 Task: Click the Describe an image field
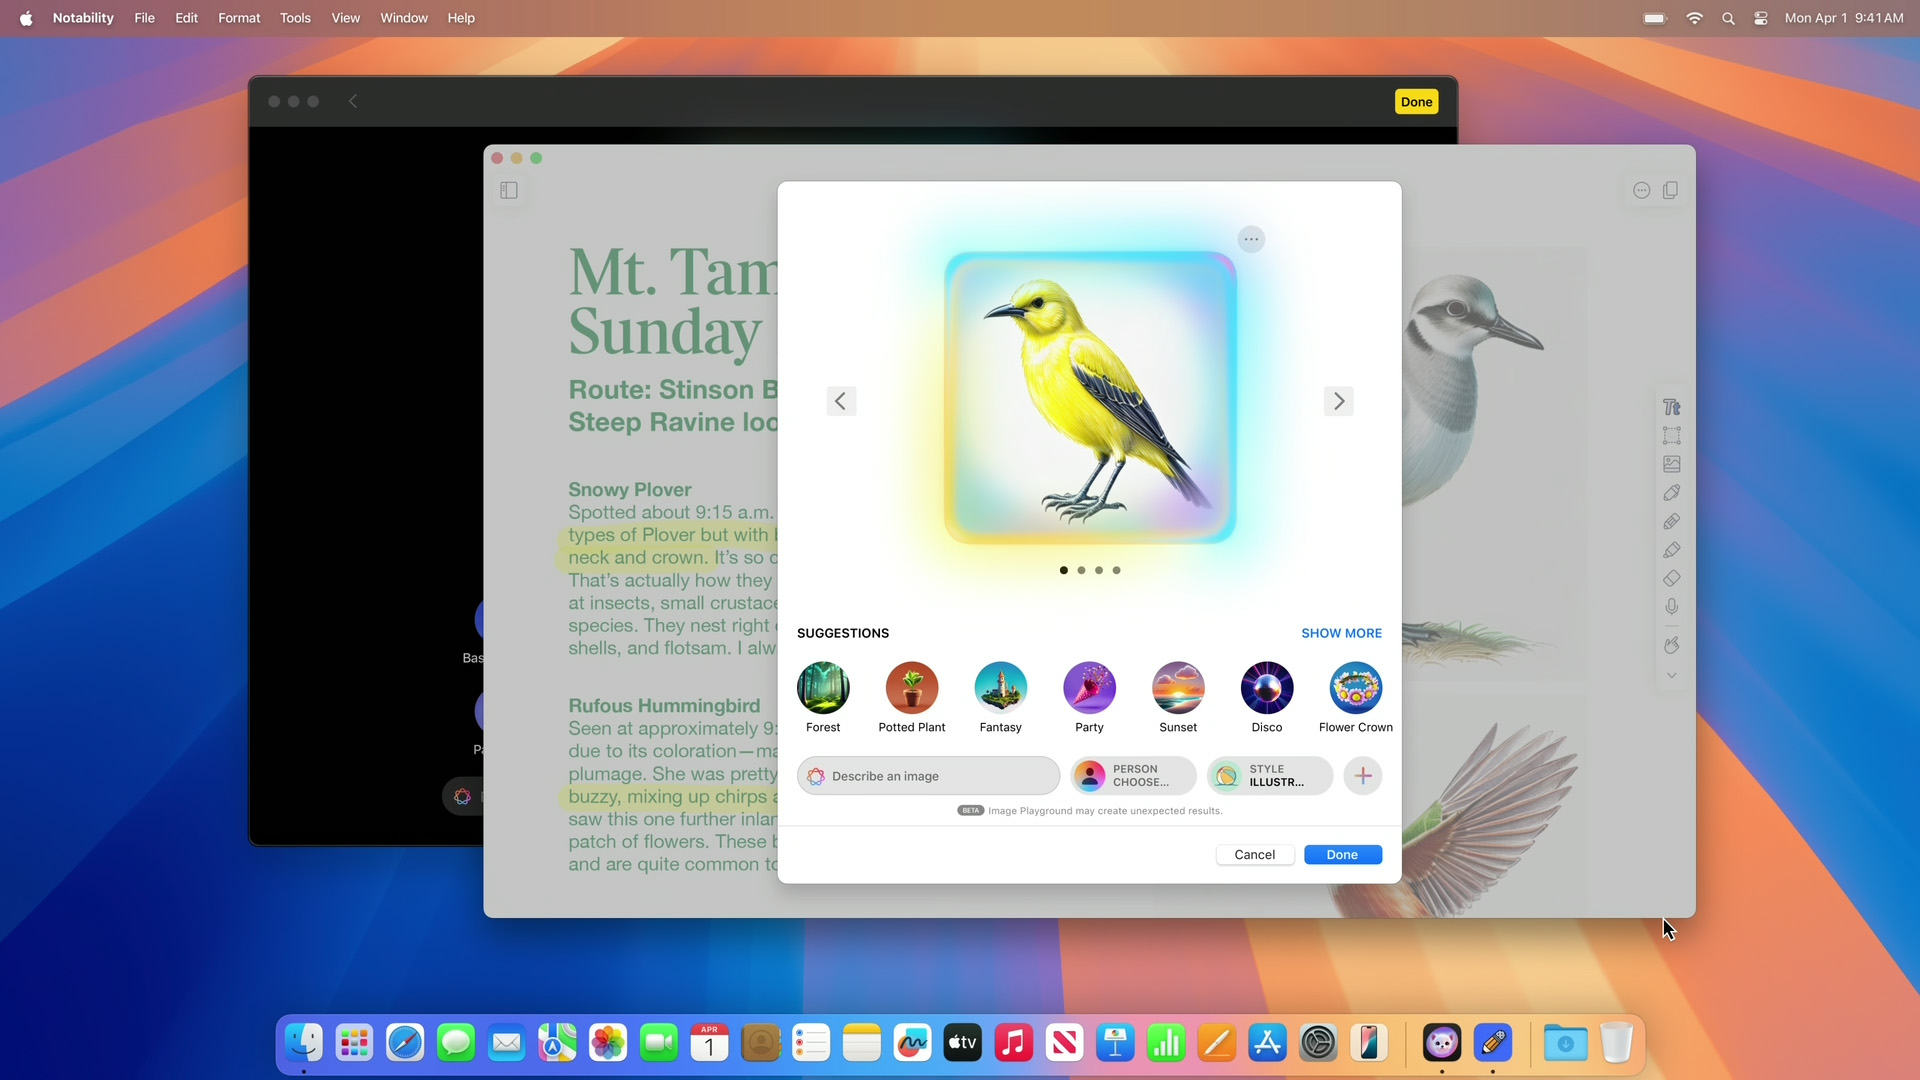930,776
